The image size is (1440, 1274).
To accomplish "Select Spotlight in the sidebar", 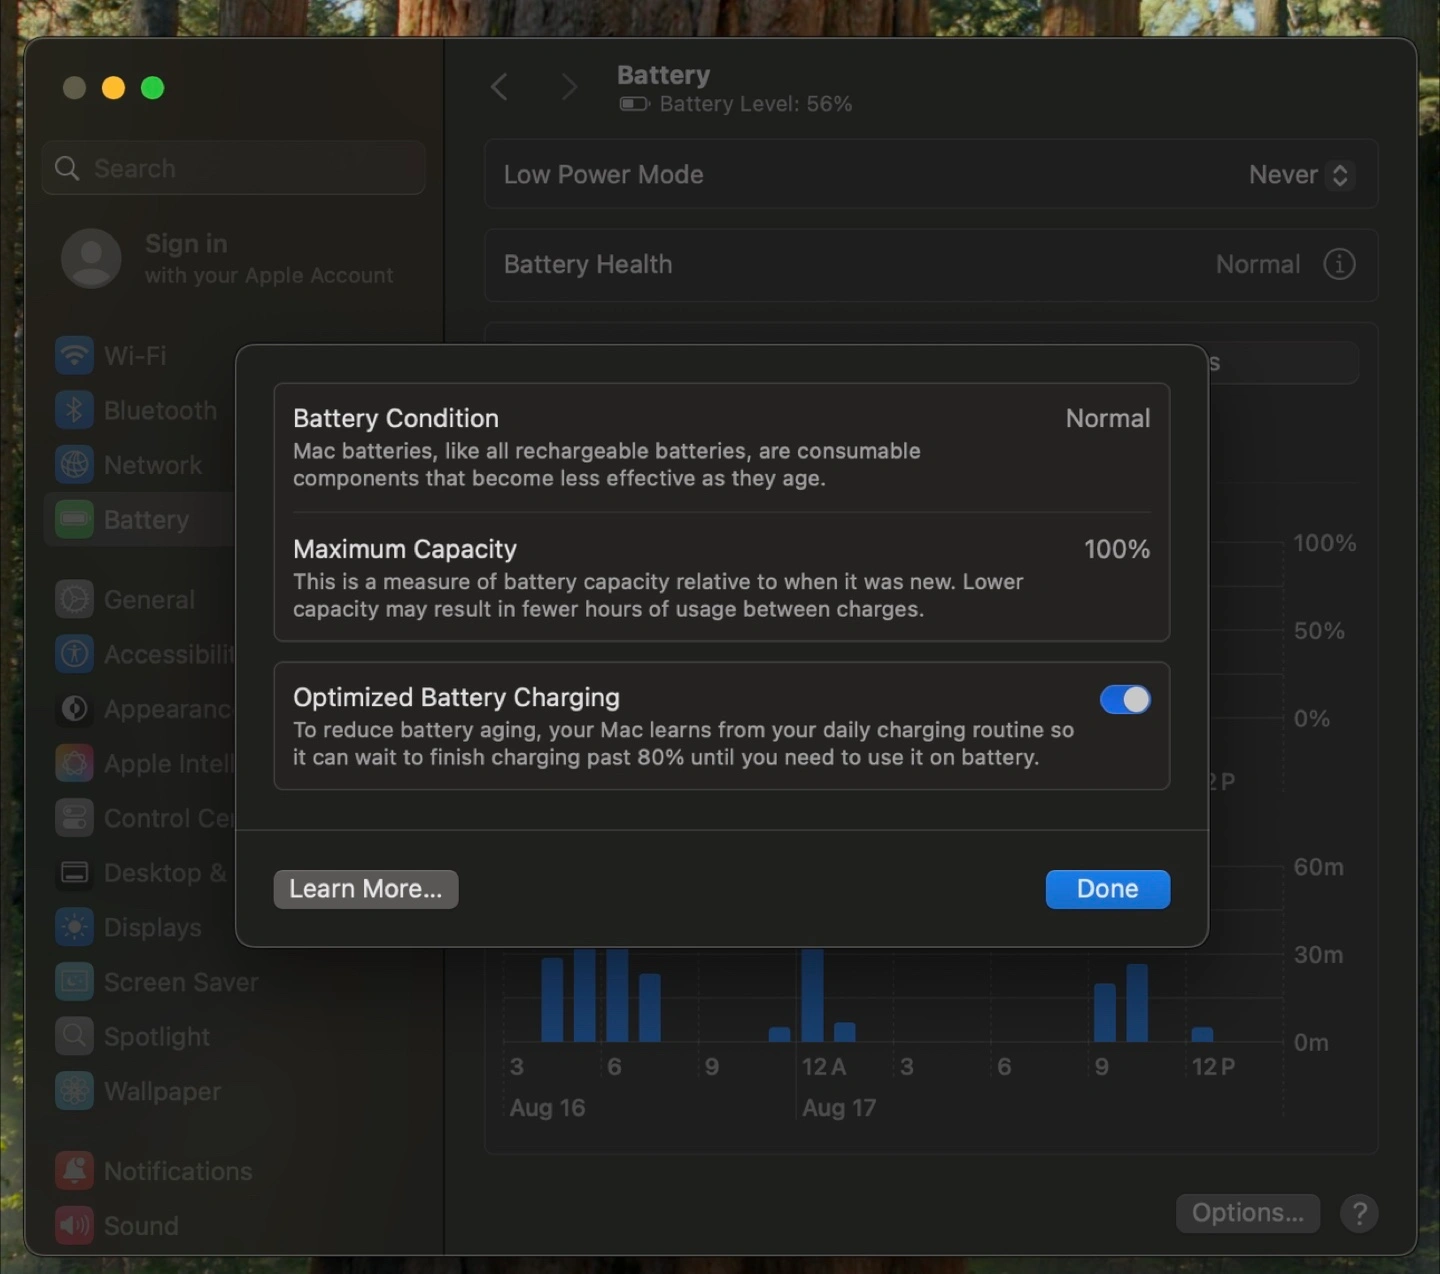I will click(x=156, y=1037).
